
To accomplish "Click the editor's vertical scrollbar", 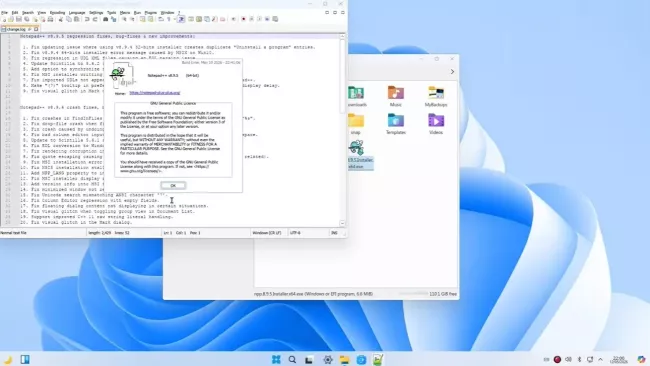I will click(x=342, y=129).
